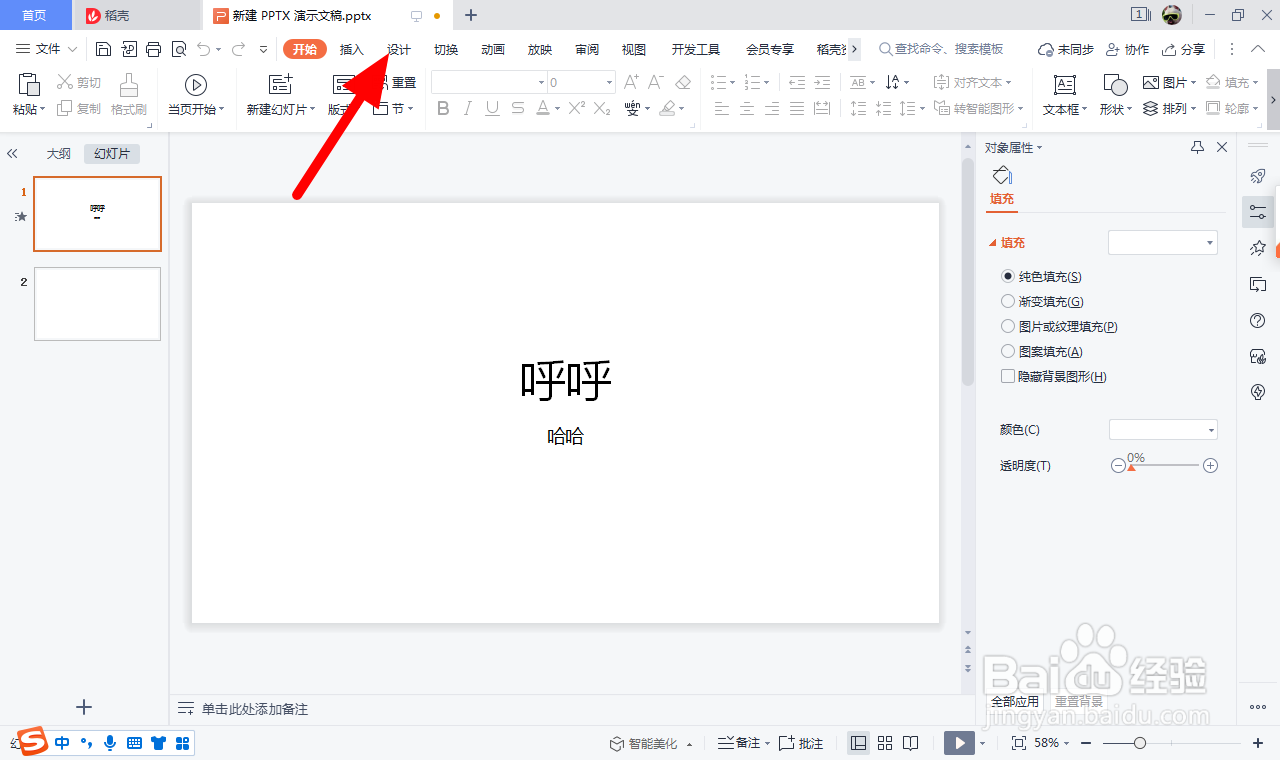Open the Animations (动画) ribbon tab
The height and width of the screenshot is (760, 1280).
493,49
